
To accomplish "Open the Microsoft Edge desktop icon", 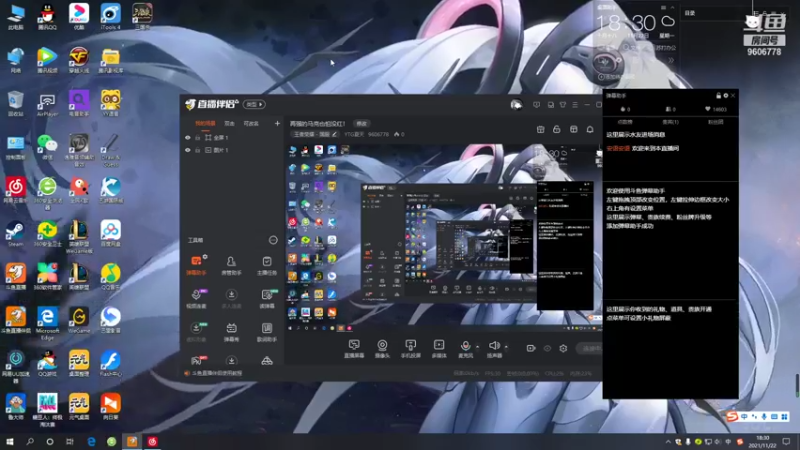I will [47, 323].
